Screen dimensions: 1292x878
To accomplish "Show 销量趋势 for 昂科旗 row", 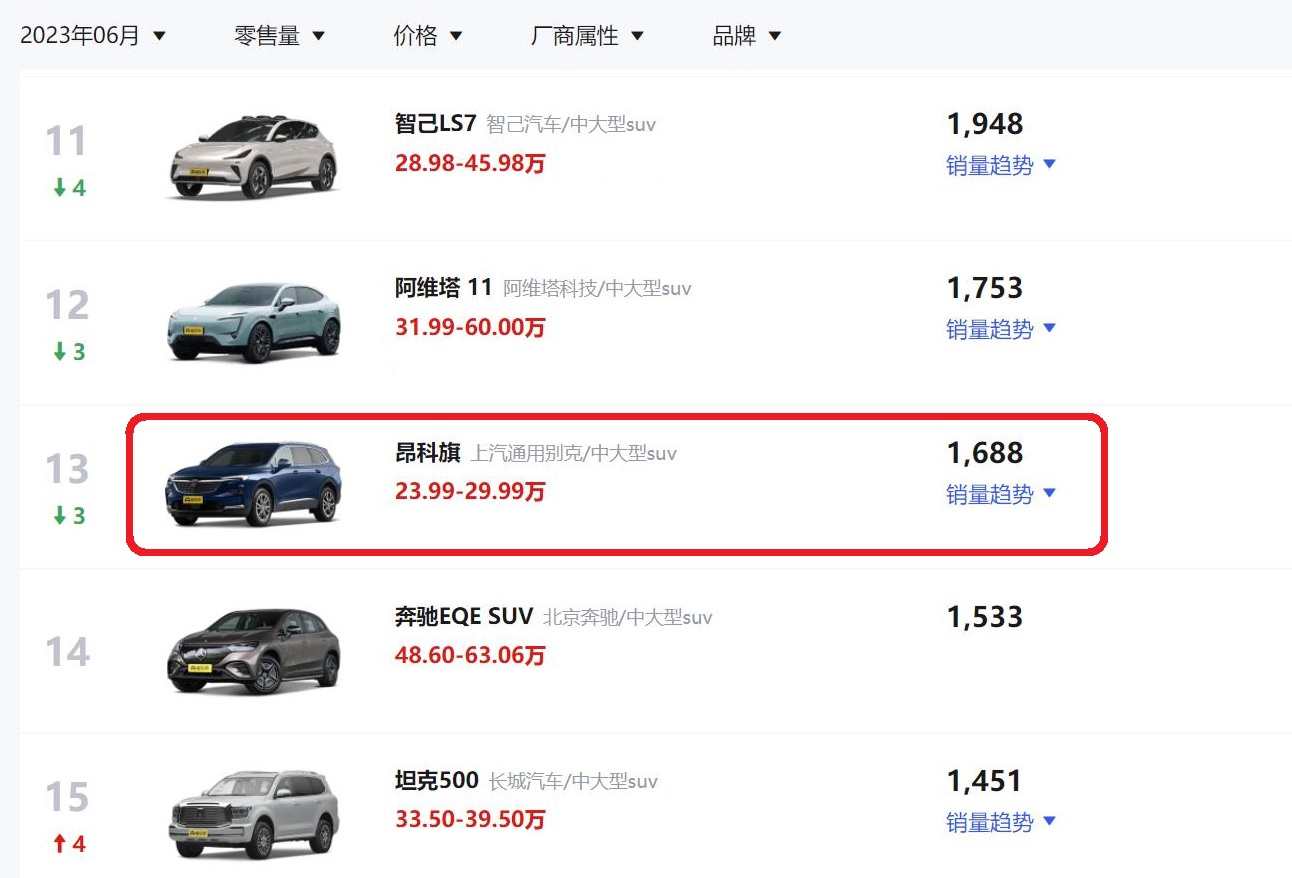I will [x=1001, y=494].
